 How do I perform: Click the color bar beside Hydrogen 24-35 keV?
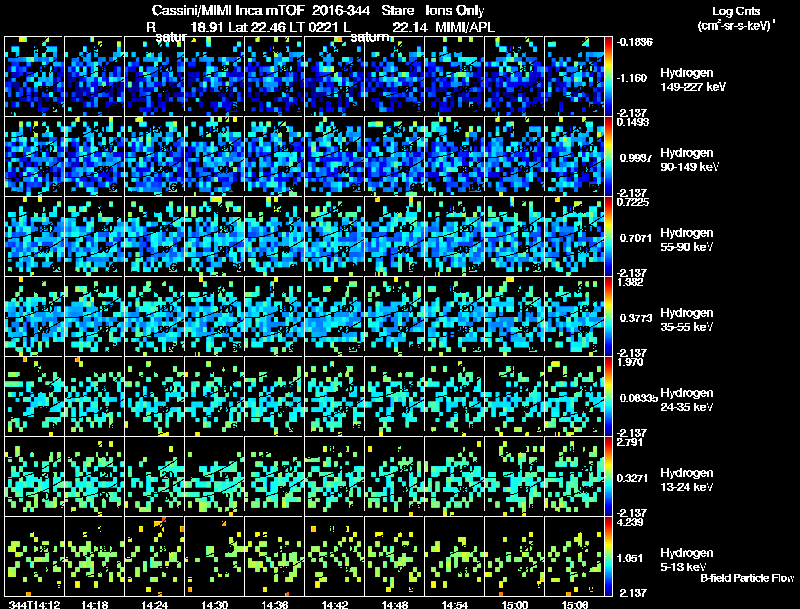pos(608,396)
